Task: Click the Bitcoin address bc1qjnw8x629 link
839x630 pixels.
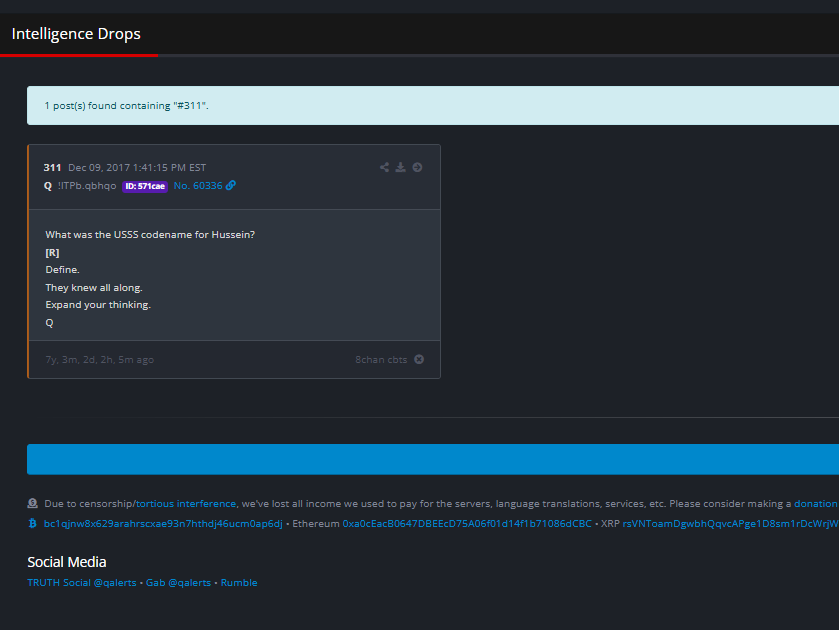Action: [163, 523]
